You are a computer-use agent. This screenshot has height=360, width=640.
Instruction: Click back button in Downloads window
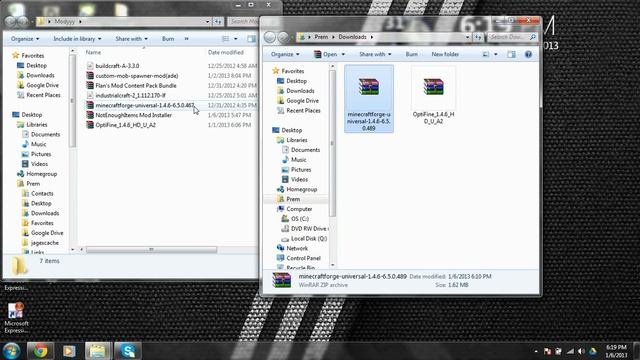pos(269,37)
